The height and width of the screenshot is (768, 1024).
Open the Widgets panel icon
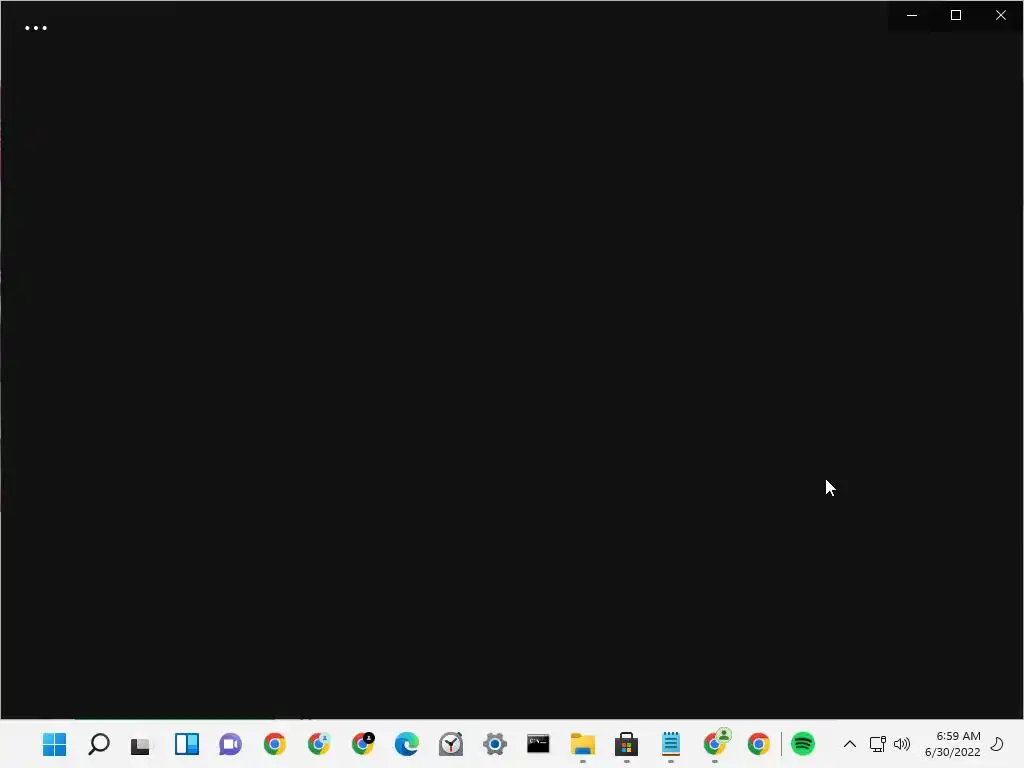[187, 744]
